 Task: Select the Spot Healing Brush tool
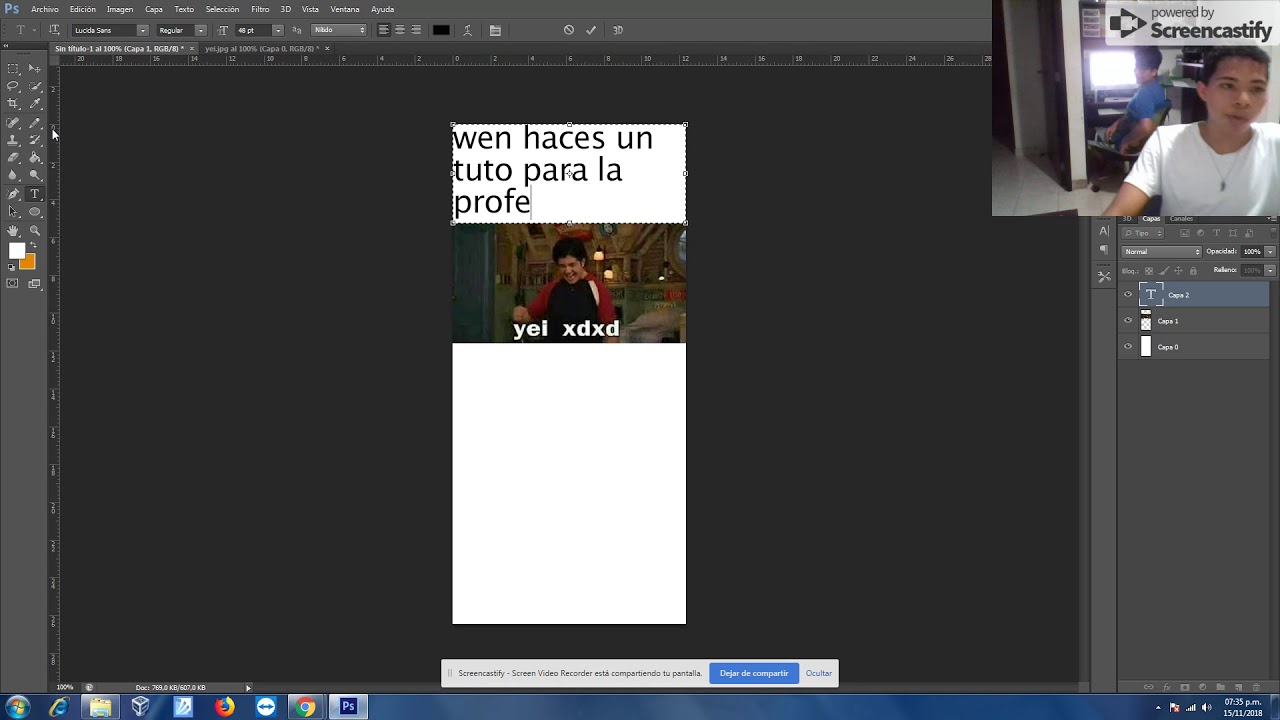pos(13,122)
